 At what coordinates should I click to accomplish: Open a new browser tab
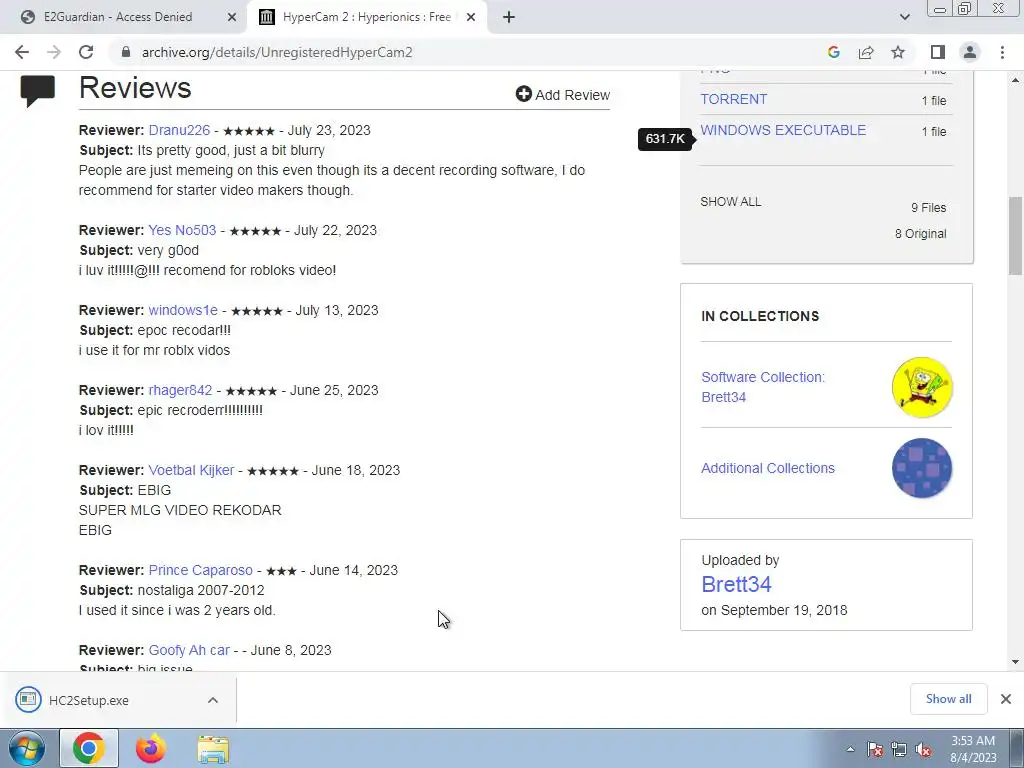pyautogui.click(x=509, y=17)
